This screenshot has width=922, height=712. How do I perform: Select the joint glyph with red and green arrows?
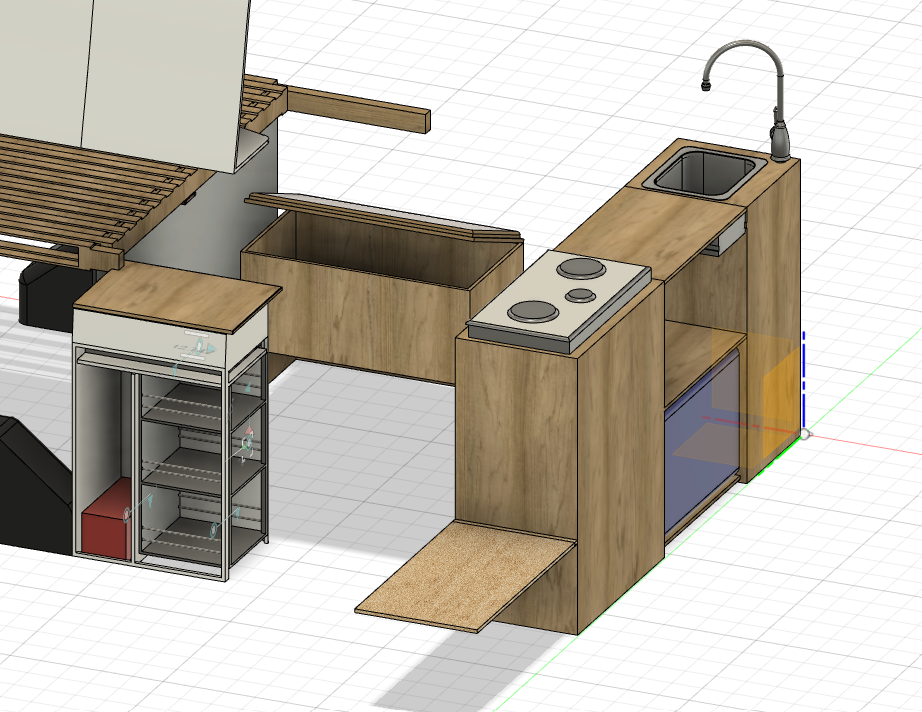coord(248,444)
